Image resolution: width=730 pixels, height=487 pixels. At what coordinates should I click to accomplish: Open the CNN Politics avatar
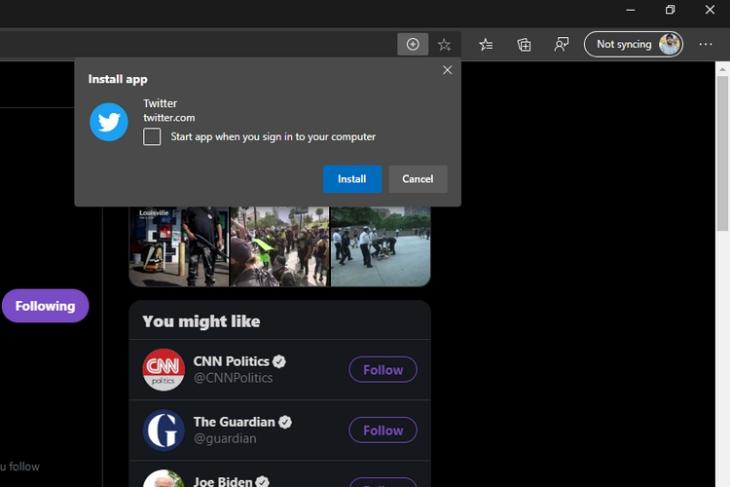click(163, 370)
